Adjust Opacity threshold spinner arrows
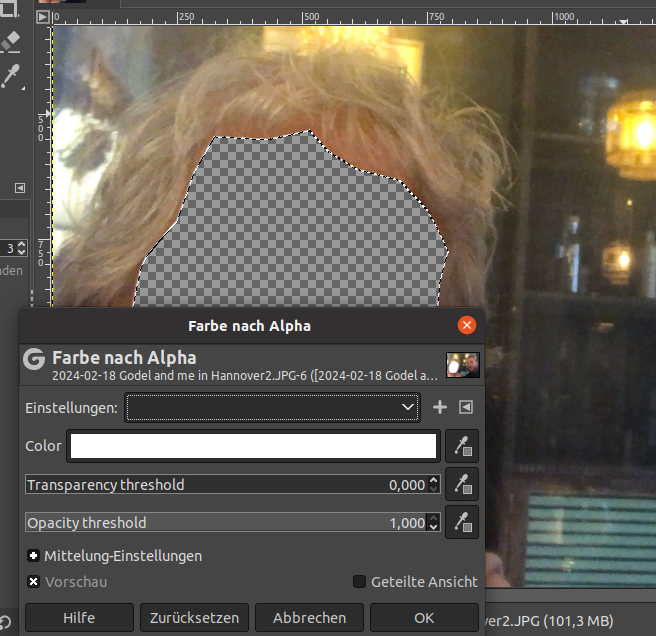The image size is (656, 636). [x=433, y=522]
